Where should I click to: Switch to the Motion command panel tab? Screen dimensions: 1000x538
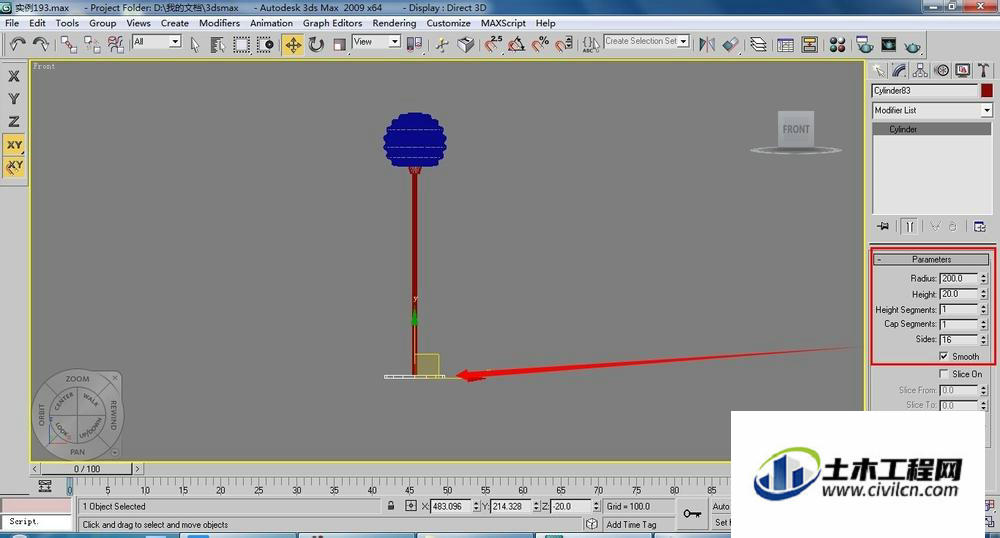tap(941, 70)
